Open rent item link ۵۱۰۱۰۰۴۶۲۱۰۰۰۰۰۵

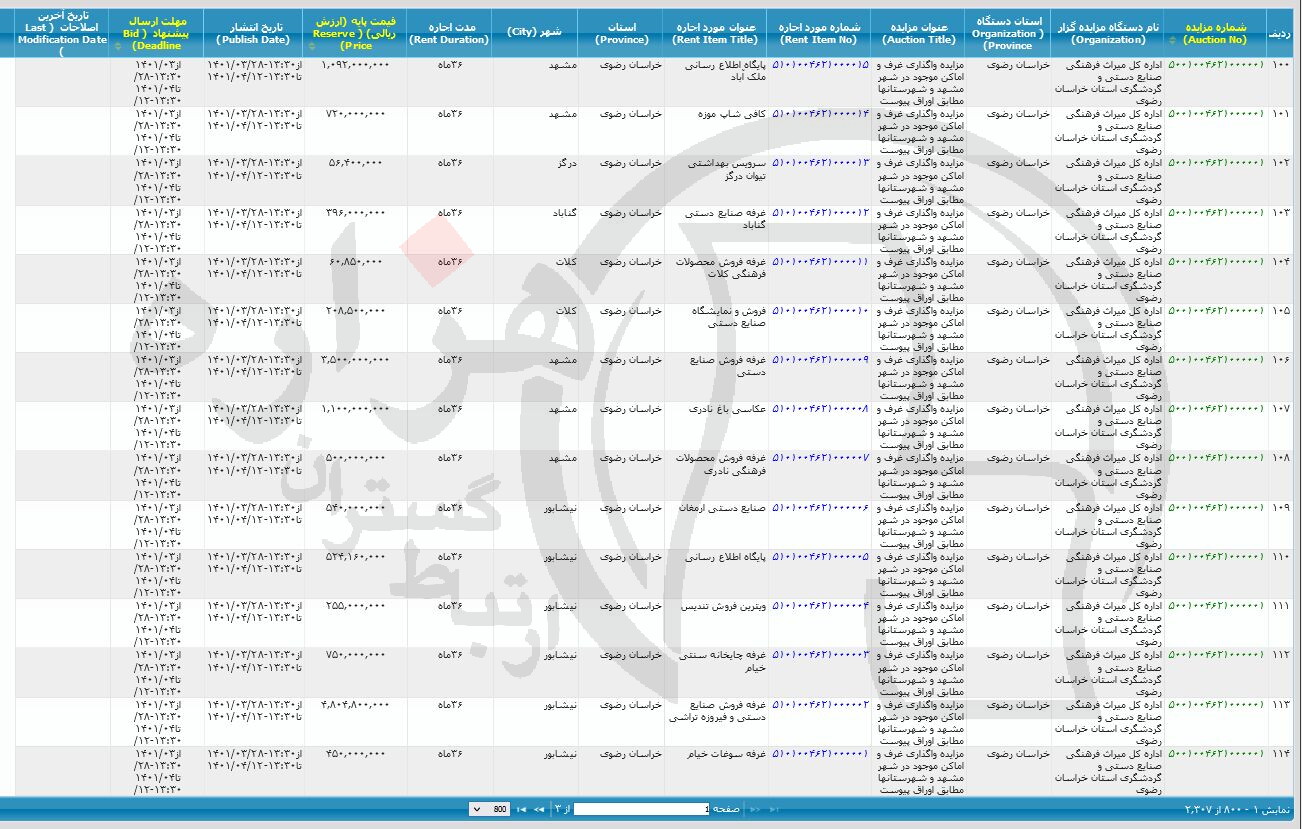tap(820, 556)
